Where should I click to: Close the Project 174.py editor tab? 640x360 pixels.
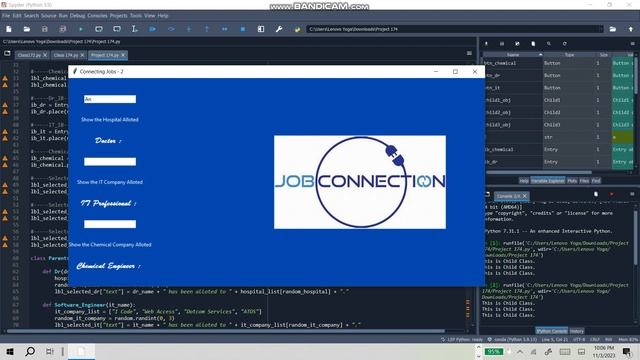pyautogui.click(x=123, y=55)
